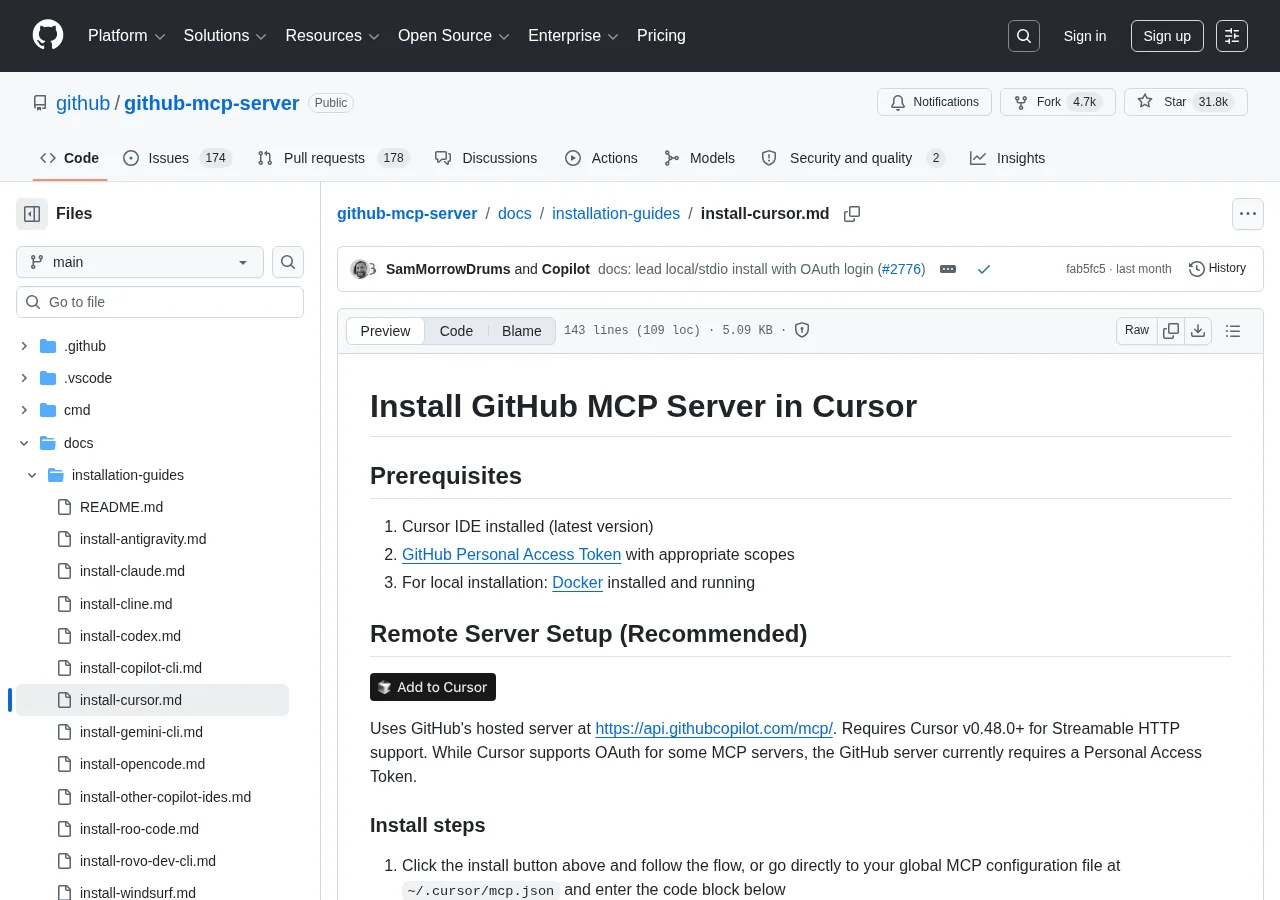This screenshot has width=1280, height=900.
Task: Click the search magnifier icon in header
Action: (x=1024, y=36)
